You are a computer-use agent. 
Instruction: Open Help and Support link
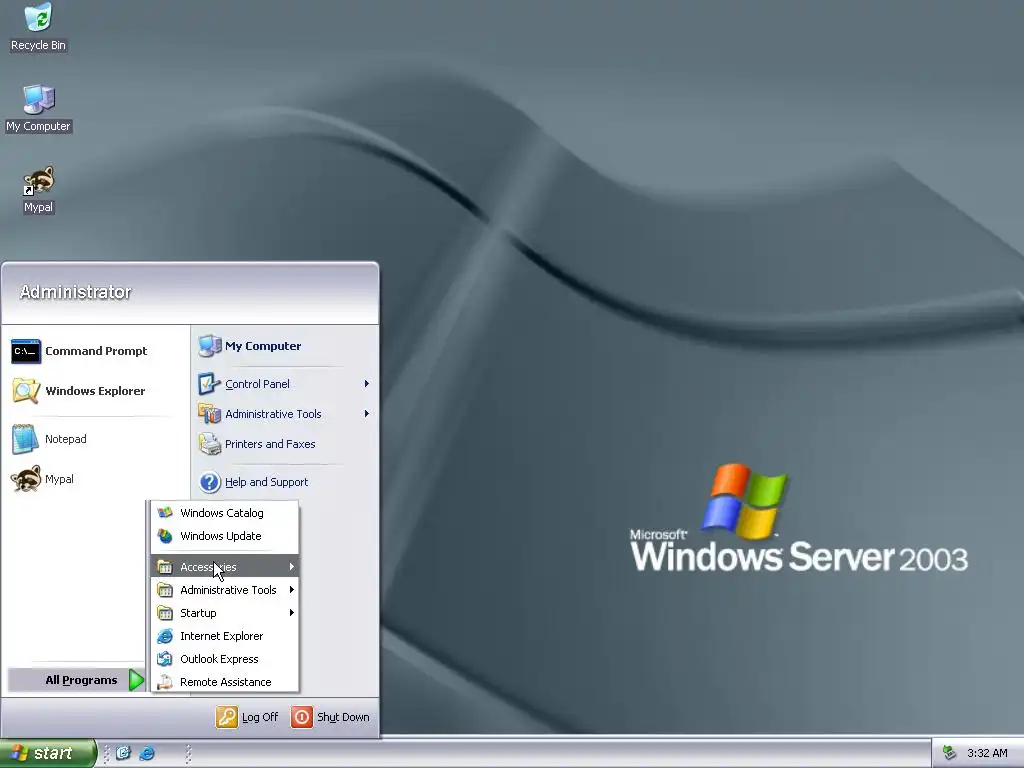(266, 482)
